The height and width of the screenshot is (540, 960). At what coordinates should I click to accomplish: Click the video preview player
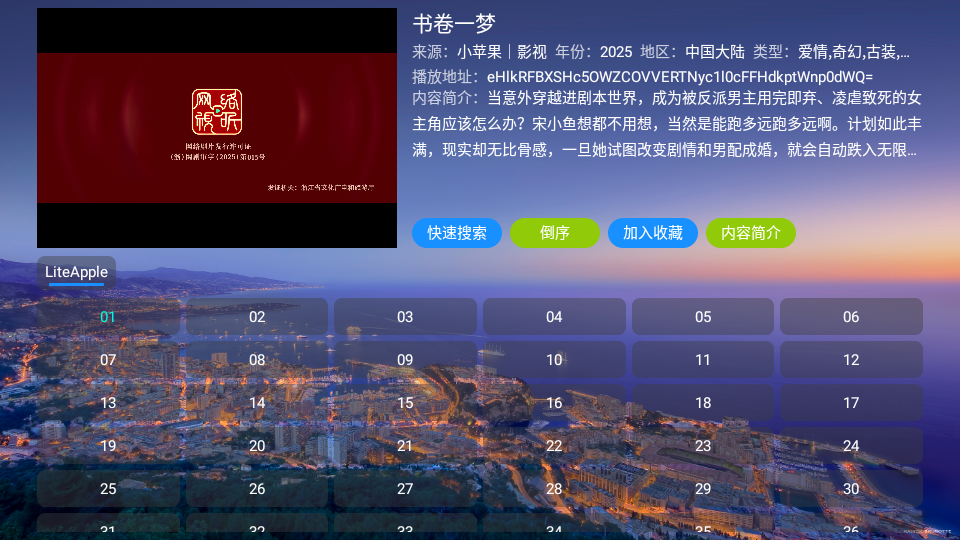(x=217, y=128)
